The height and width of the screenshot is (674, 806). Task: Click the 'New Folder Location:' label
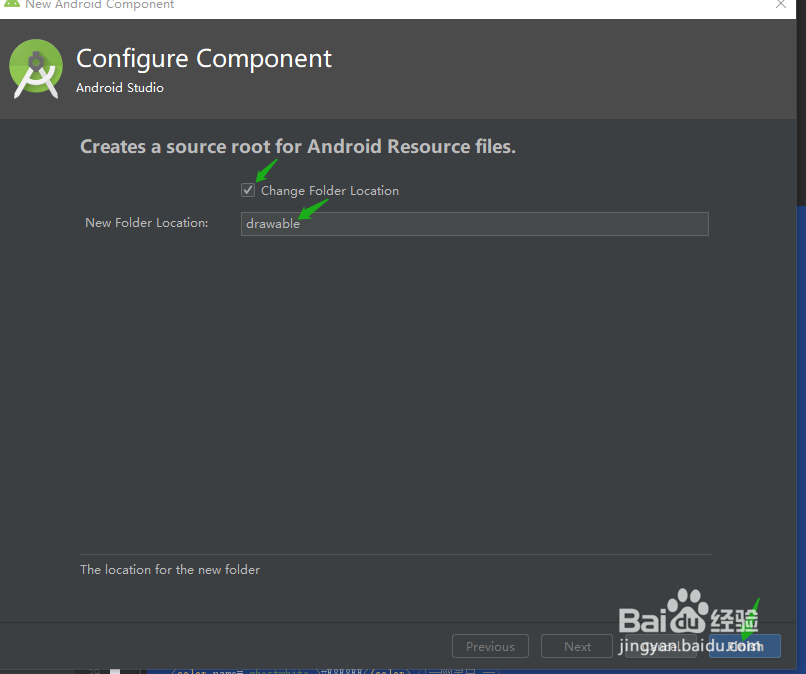pos(146,223)
